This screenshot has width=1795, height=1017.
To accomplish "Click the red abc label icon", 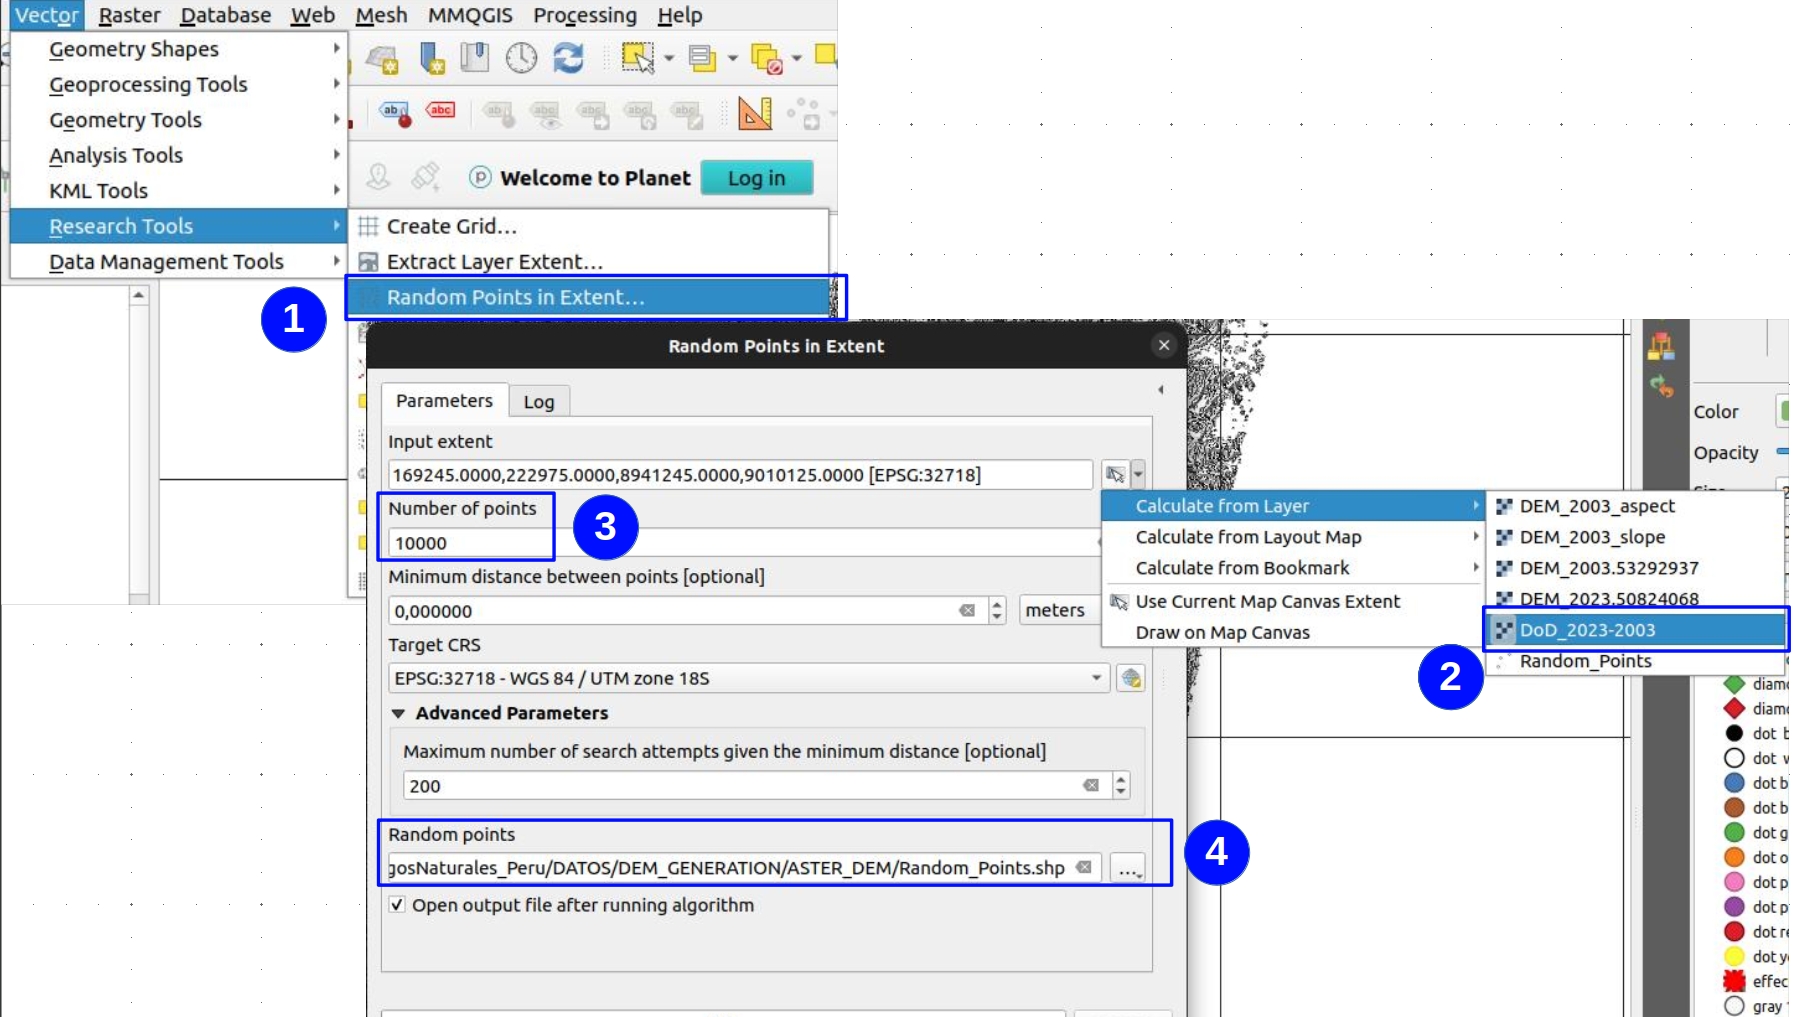I will (440, 111).
